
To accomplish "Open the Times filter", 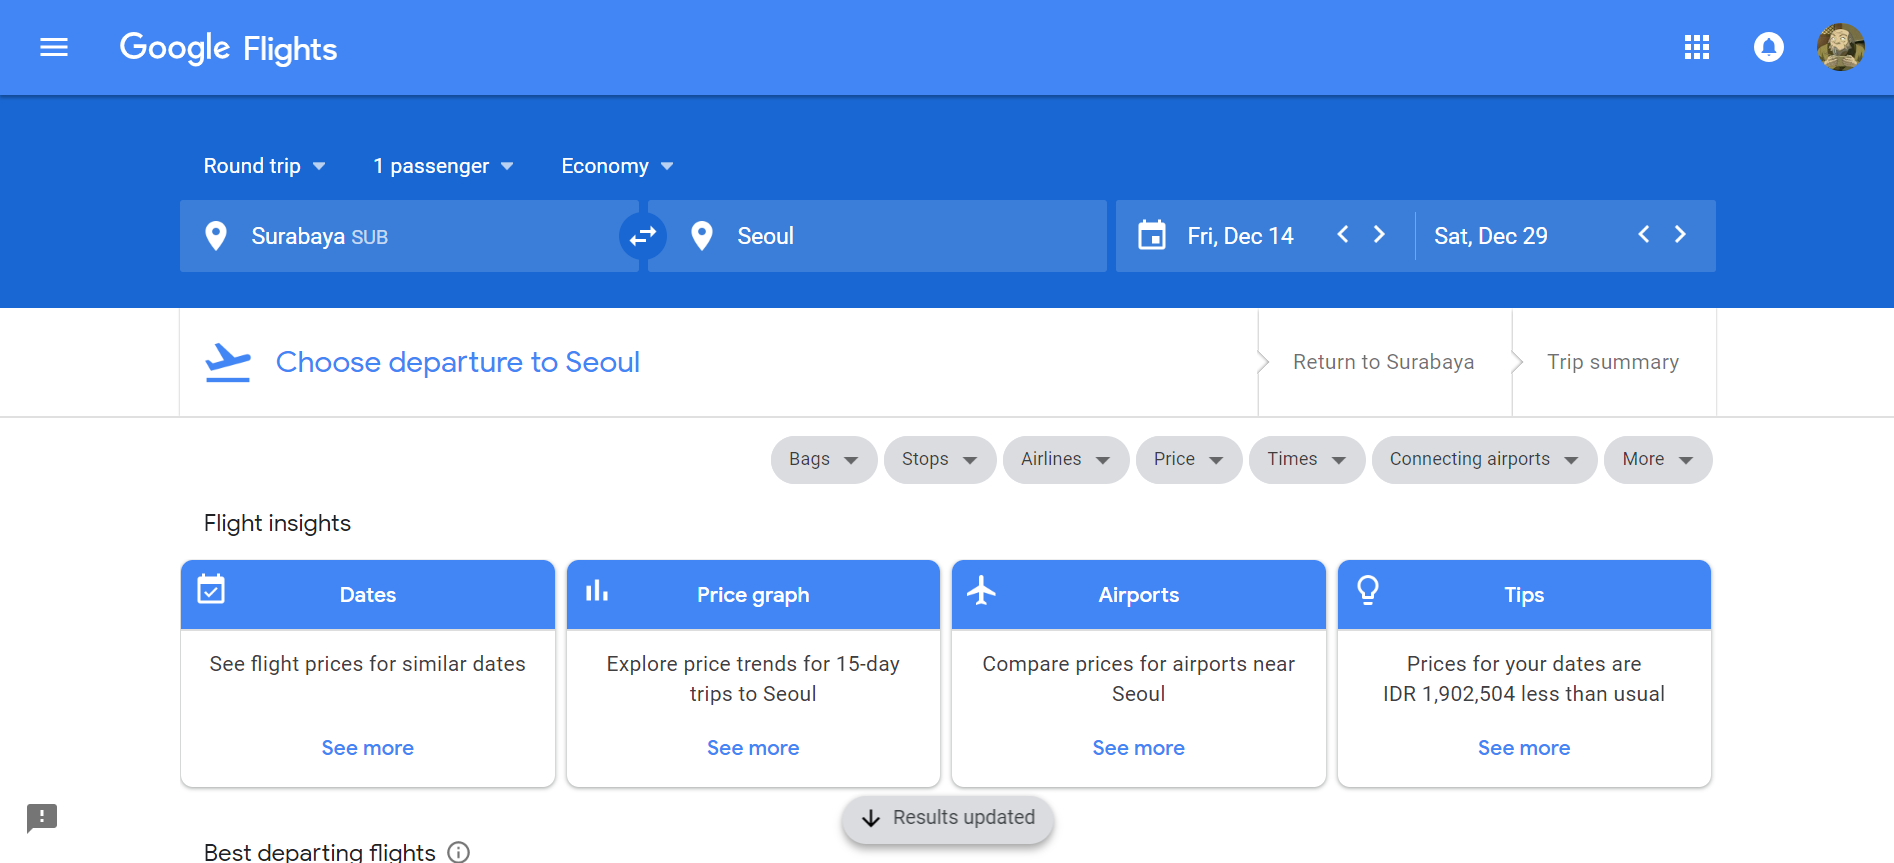I will 1307,460.
